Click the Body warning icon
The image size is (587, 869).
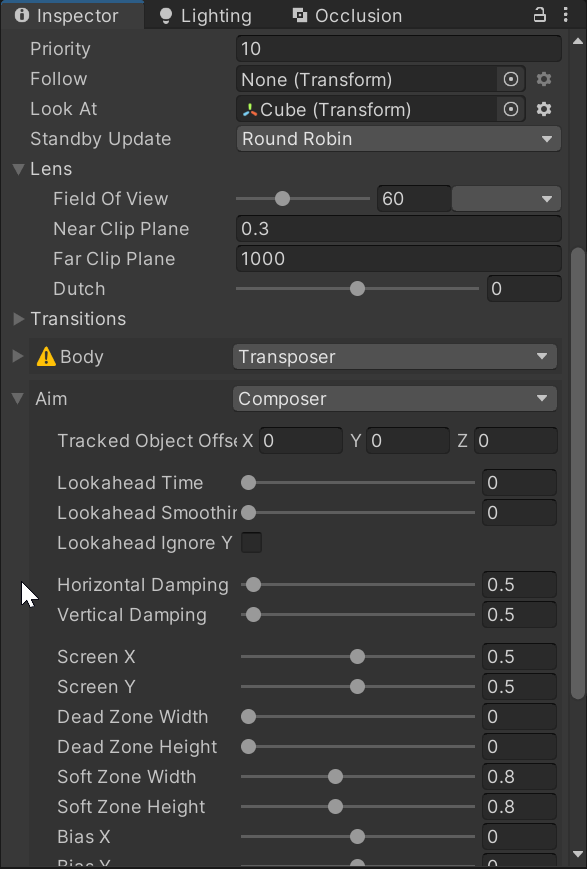tap(46, 356)
